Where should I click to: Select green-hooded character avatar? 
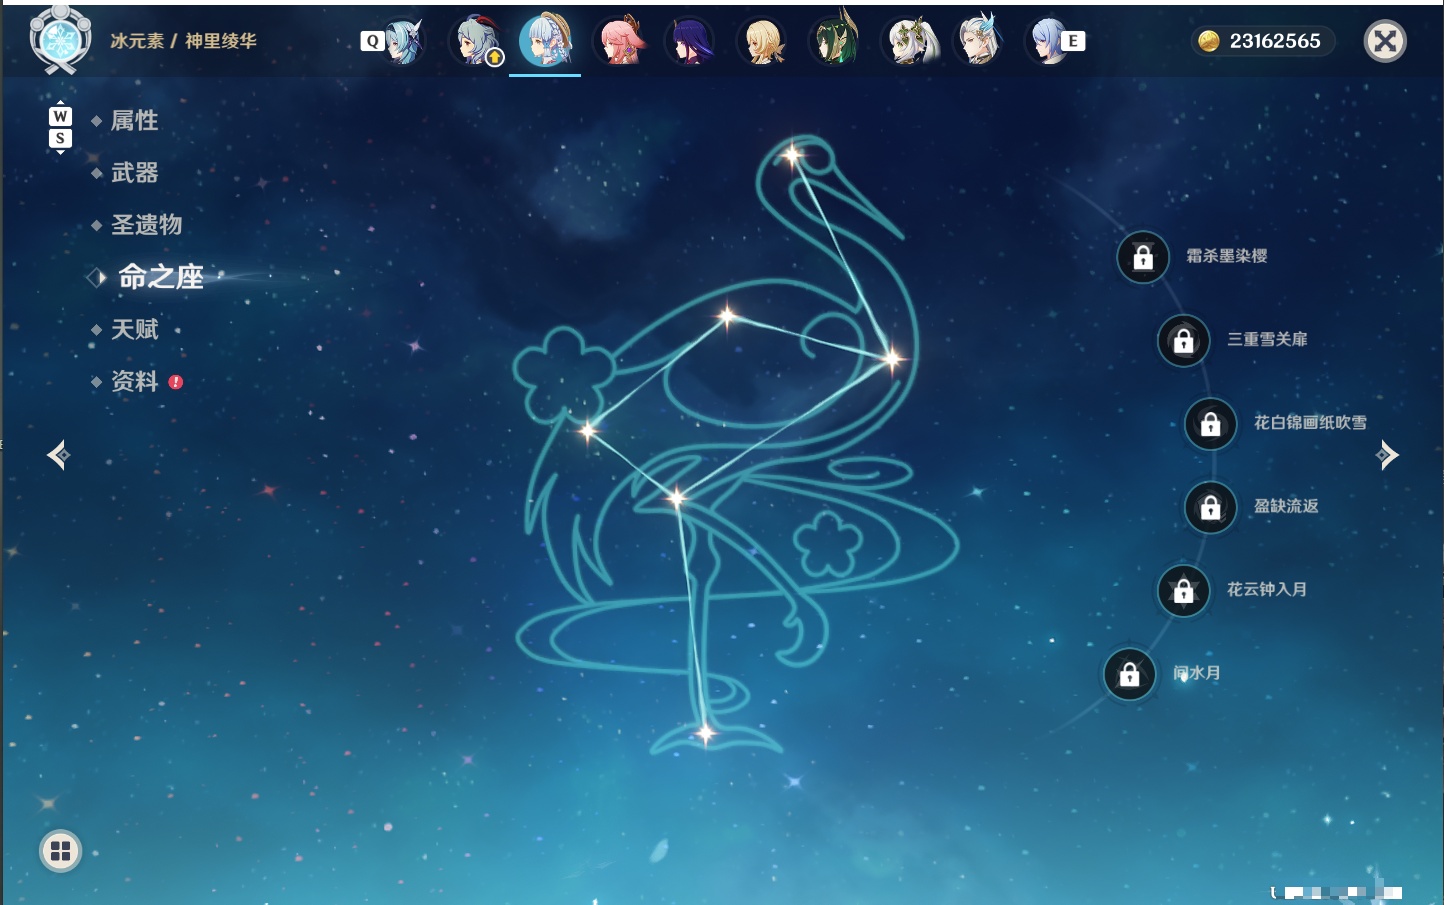(835, 41)
